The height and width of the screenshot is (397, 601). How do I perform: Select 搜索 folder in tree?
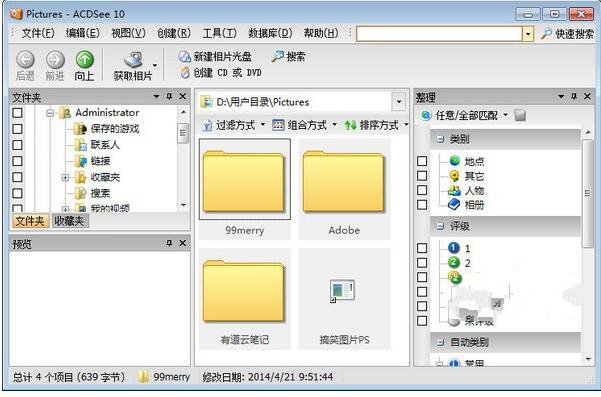[x=100, y=193]
